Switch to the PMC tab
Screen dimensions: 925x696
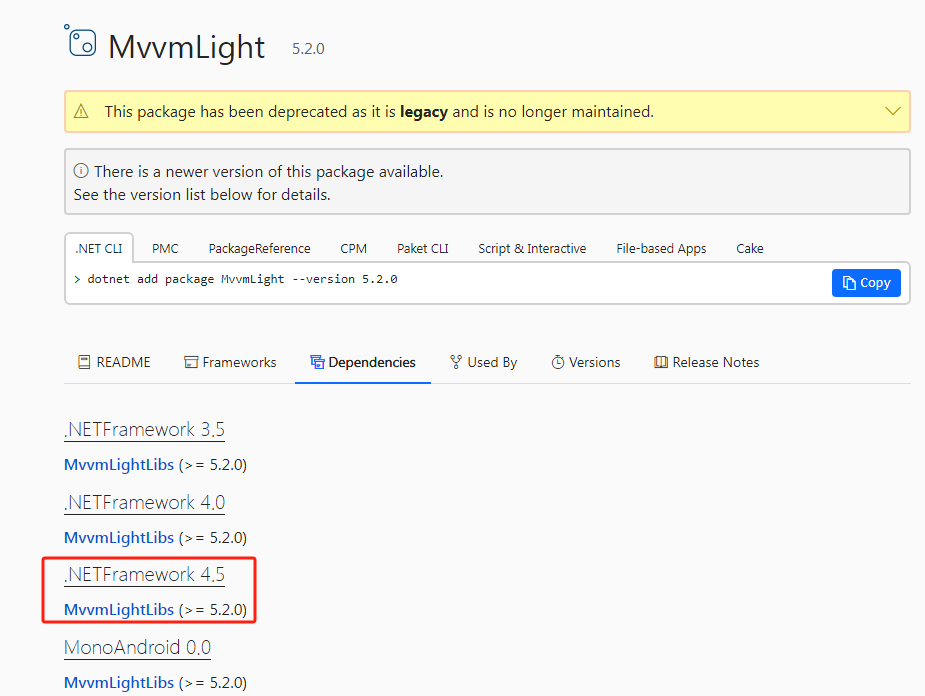coord(165,248)
